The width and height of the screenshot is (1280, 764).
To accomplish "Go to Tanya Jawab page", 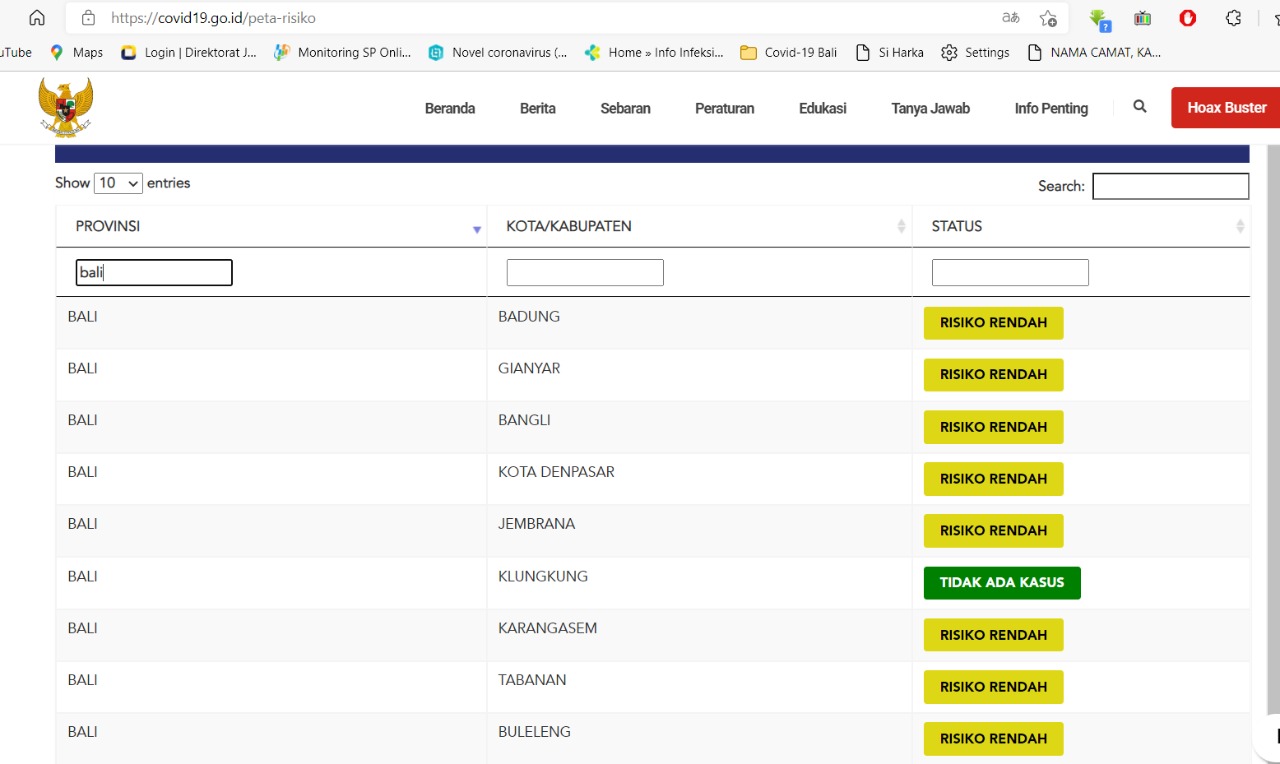I will click(930, 108).
